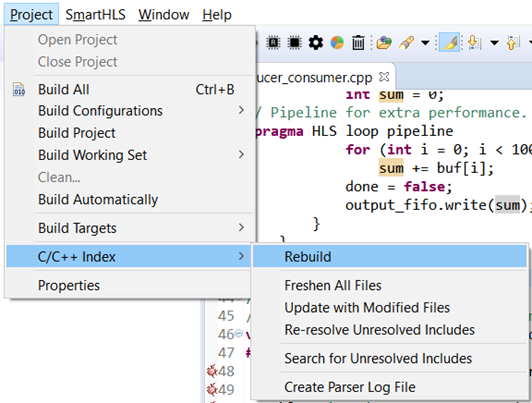Toggle the Mark Occurrences highlighter button

point(450,42)
